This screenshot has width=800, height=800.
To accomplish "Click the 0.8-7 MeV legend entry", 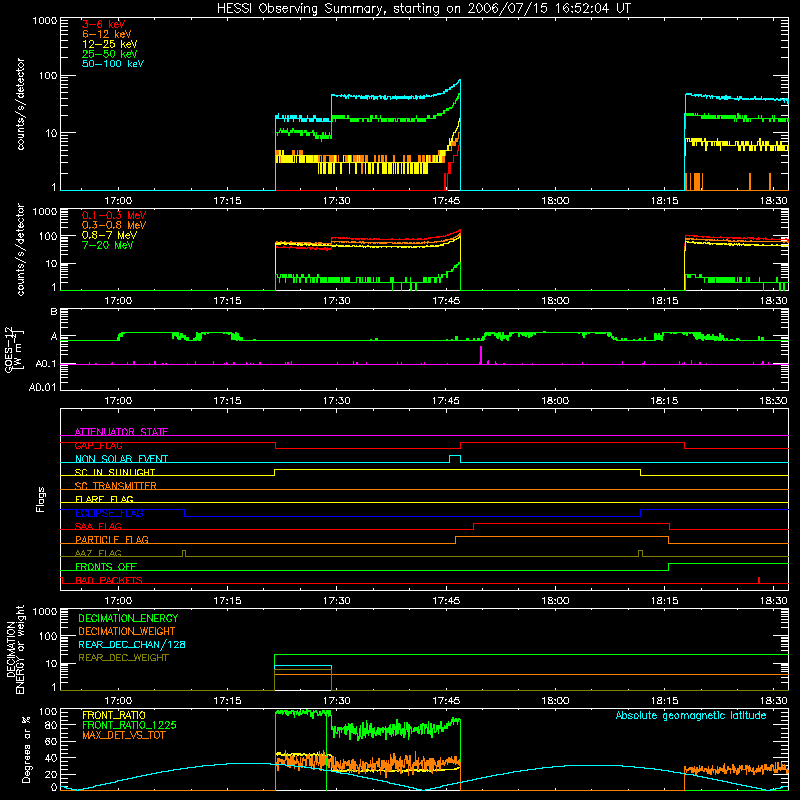I will (109, 235).
